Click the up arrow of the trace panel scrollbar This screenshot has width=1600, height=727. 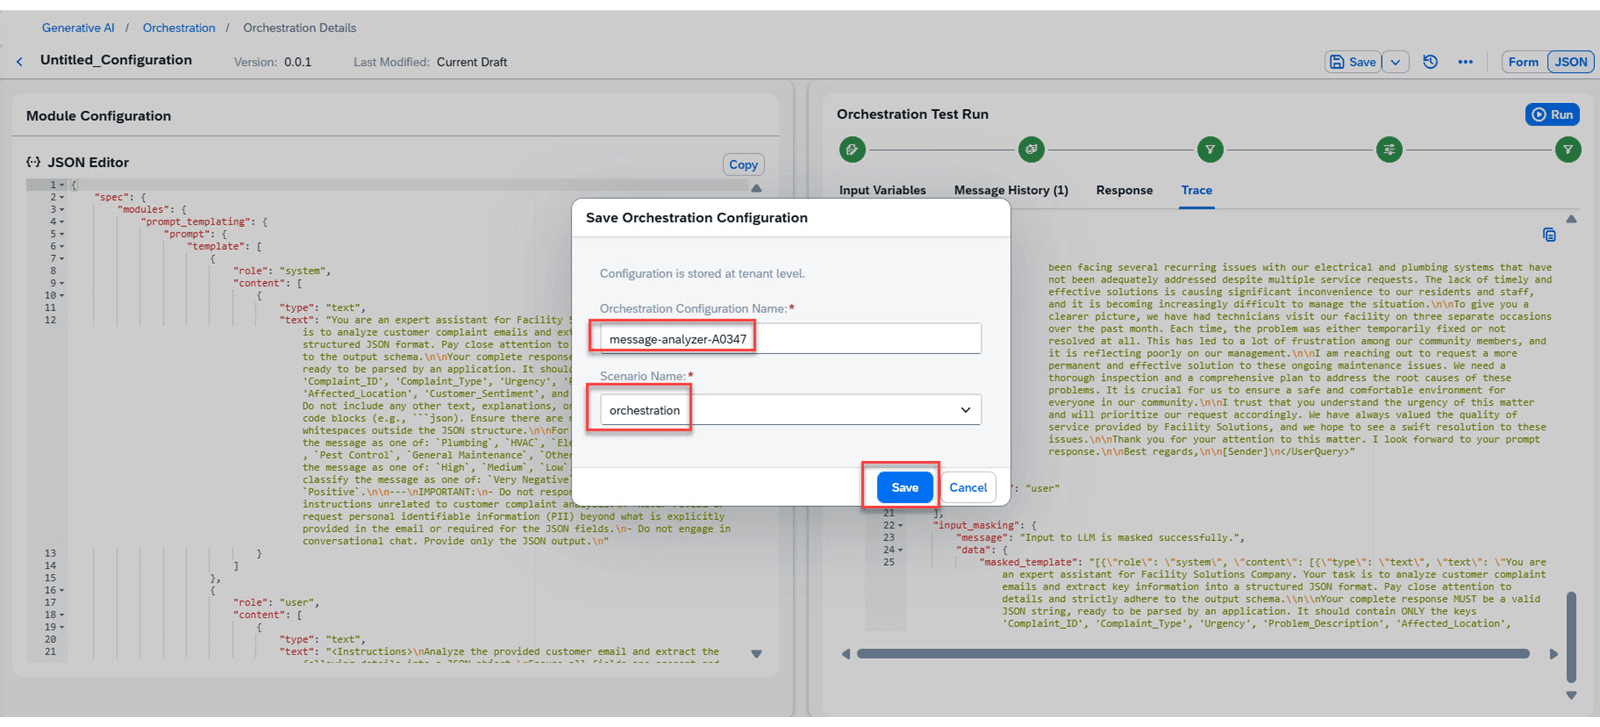coord(1571,219)
